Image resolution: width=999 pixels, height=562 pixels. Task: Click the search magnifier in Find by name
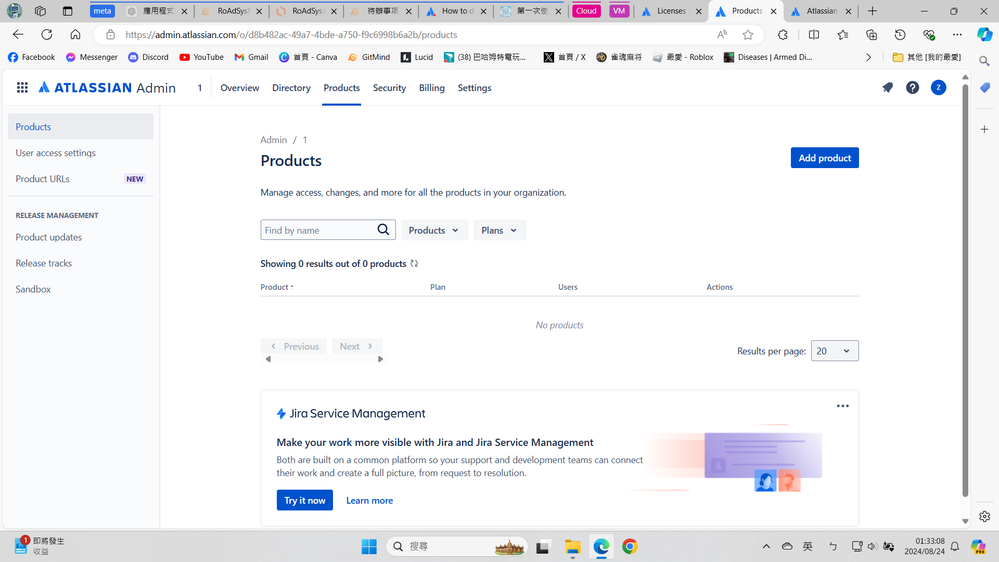383,230
